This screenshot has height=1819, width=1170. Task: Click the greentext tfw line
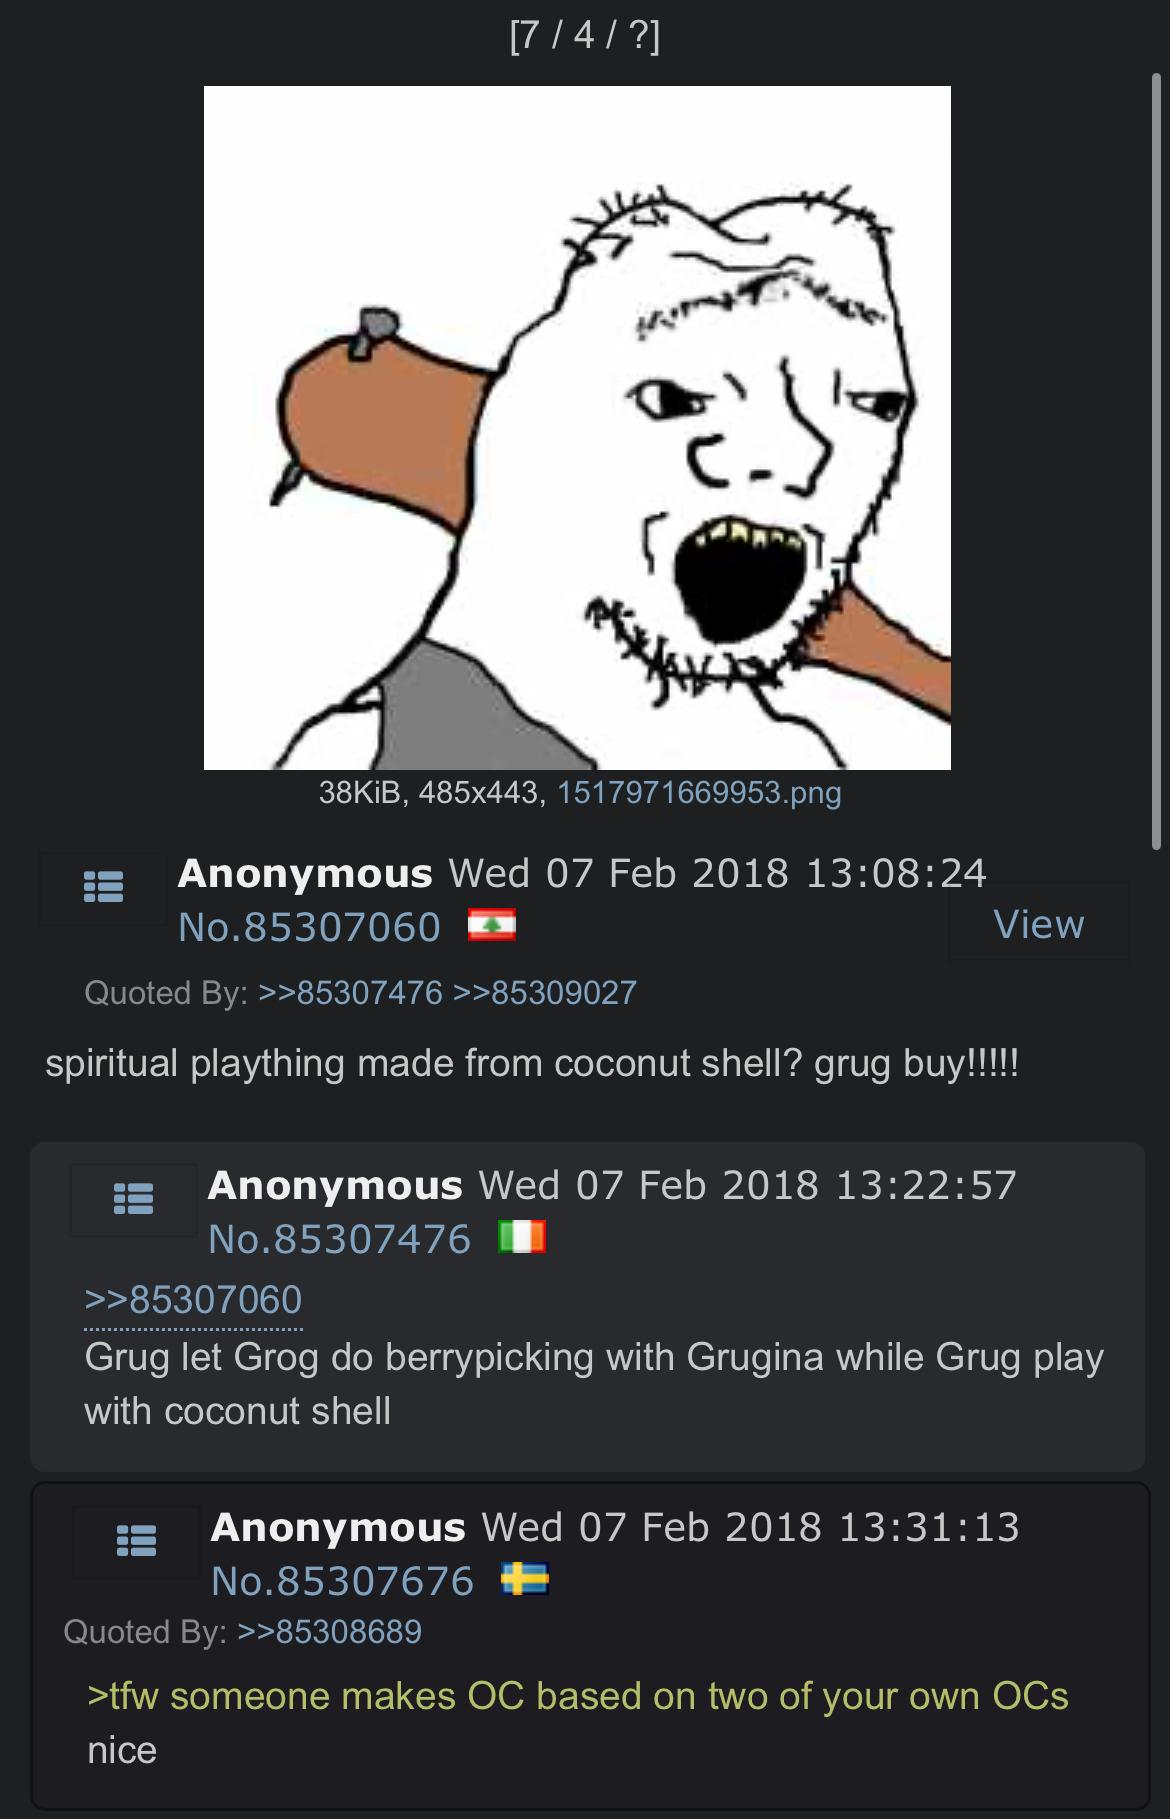point(578,1696)
